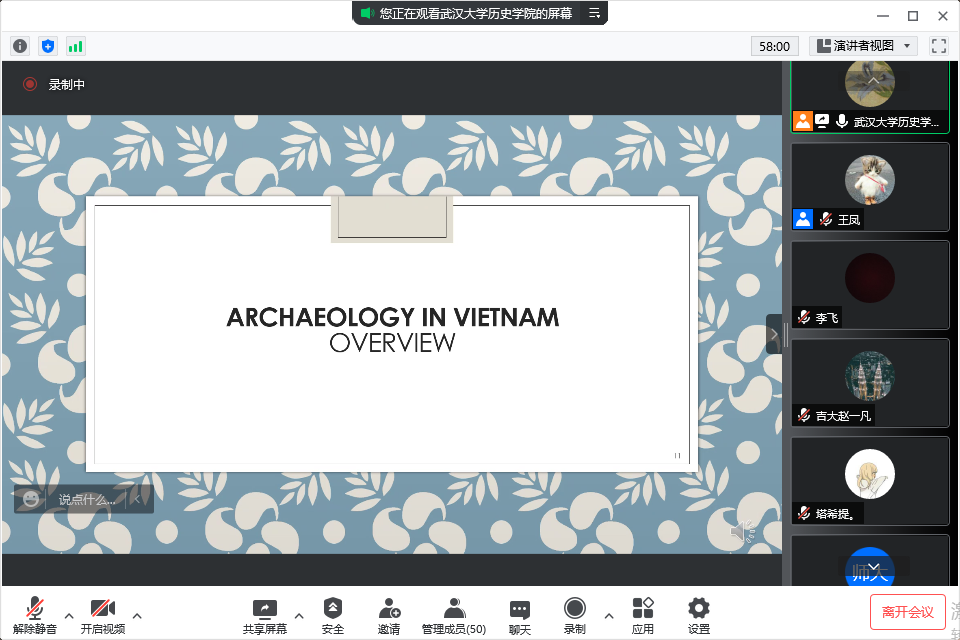Viewport: 960px width, 640px height.
Task: Open the 应用 apps panel
Action: coord(643,615)
